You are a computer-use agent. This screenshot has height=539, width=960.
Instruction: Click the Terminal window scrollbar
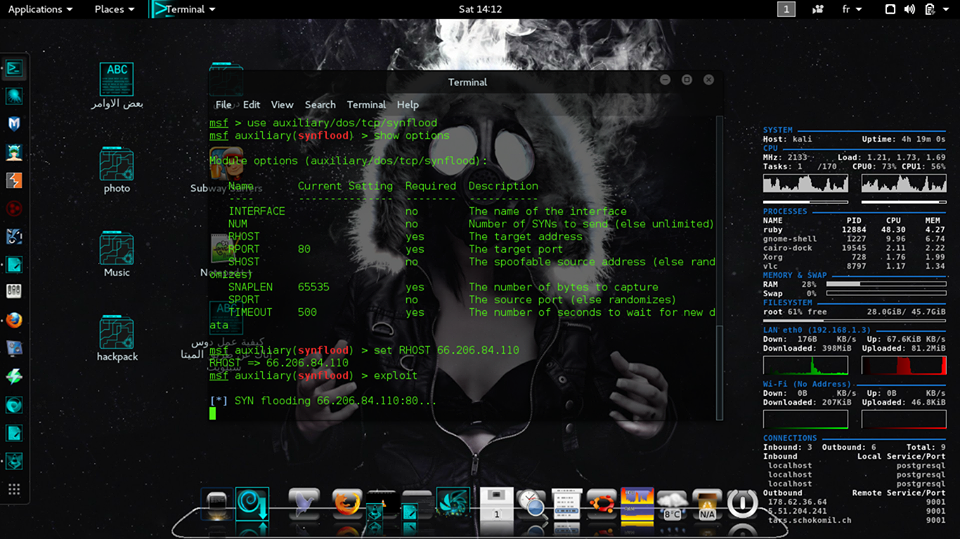click(719, 267)
